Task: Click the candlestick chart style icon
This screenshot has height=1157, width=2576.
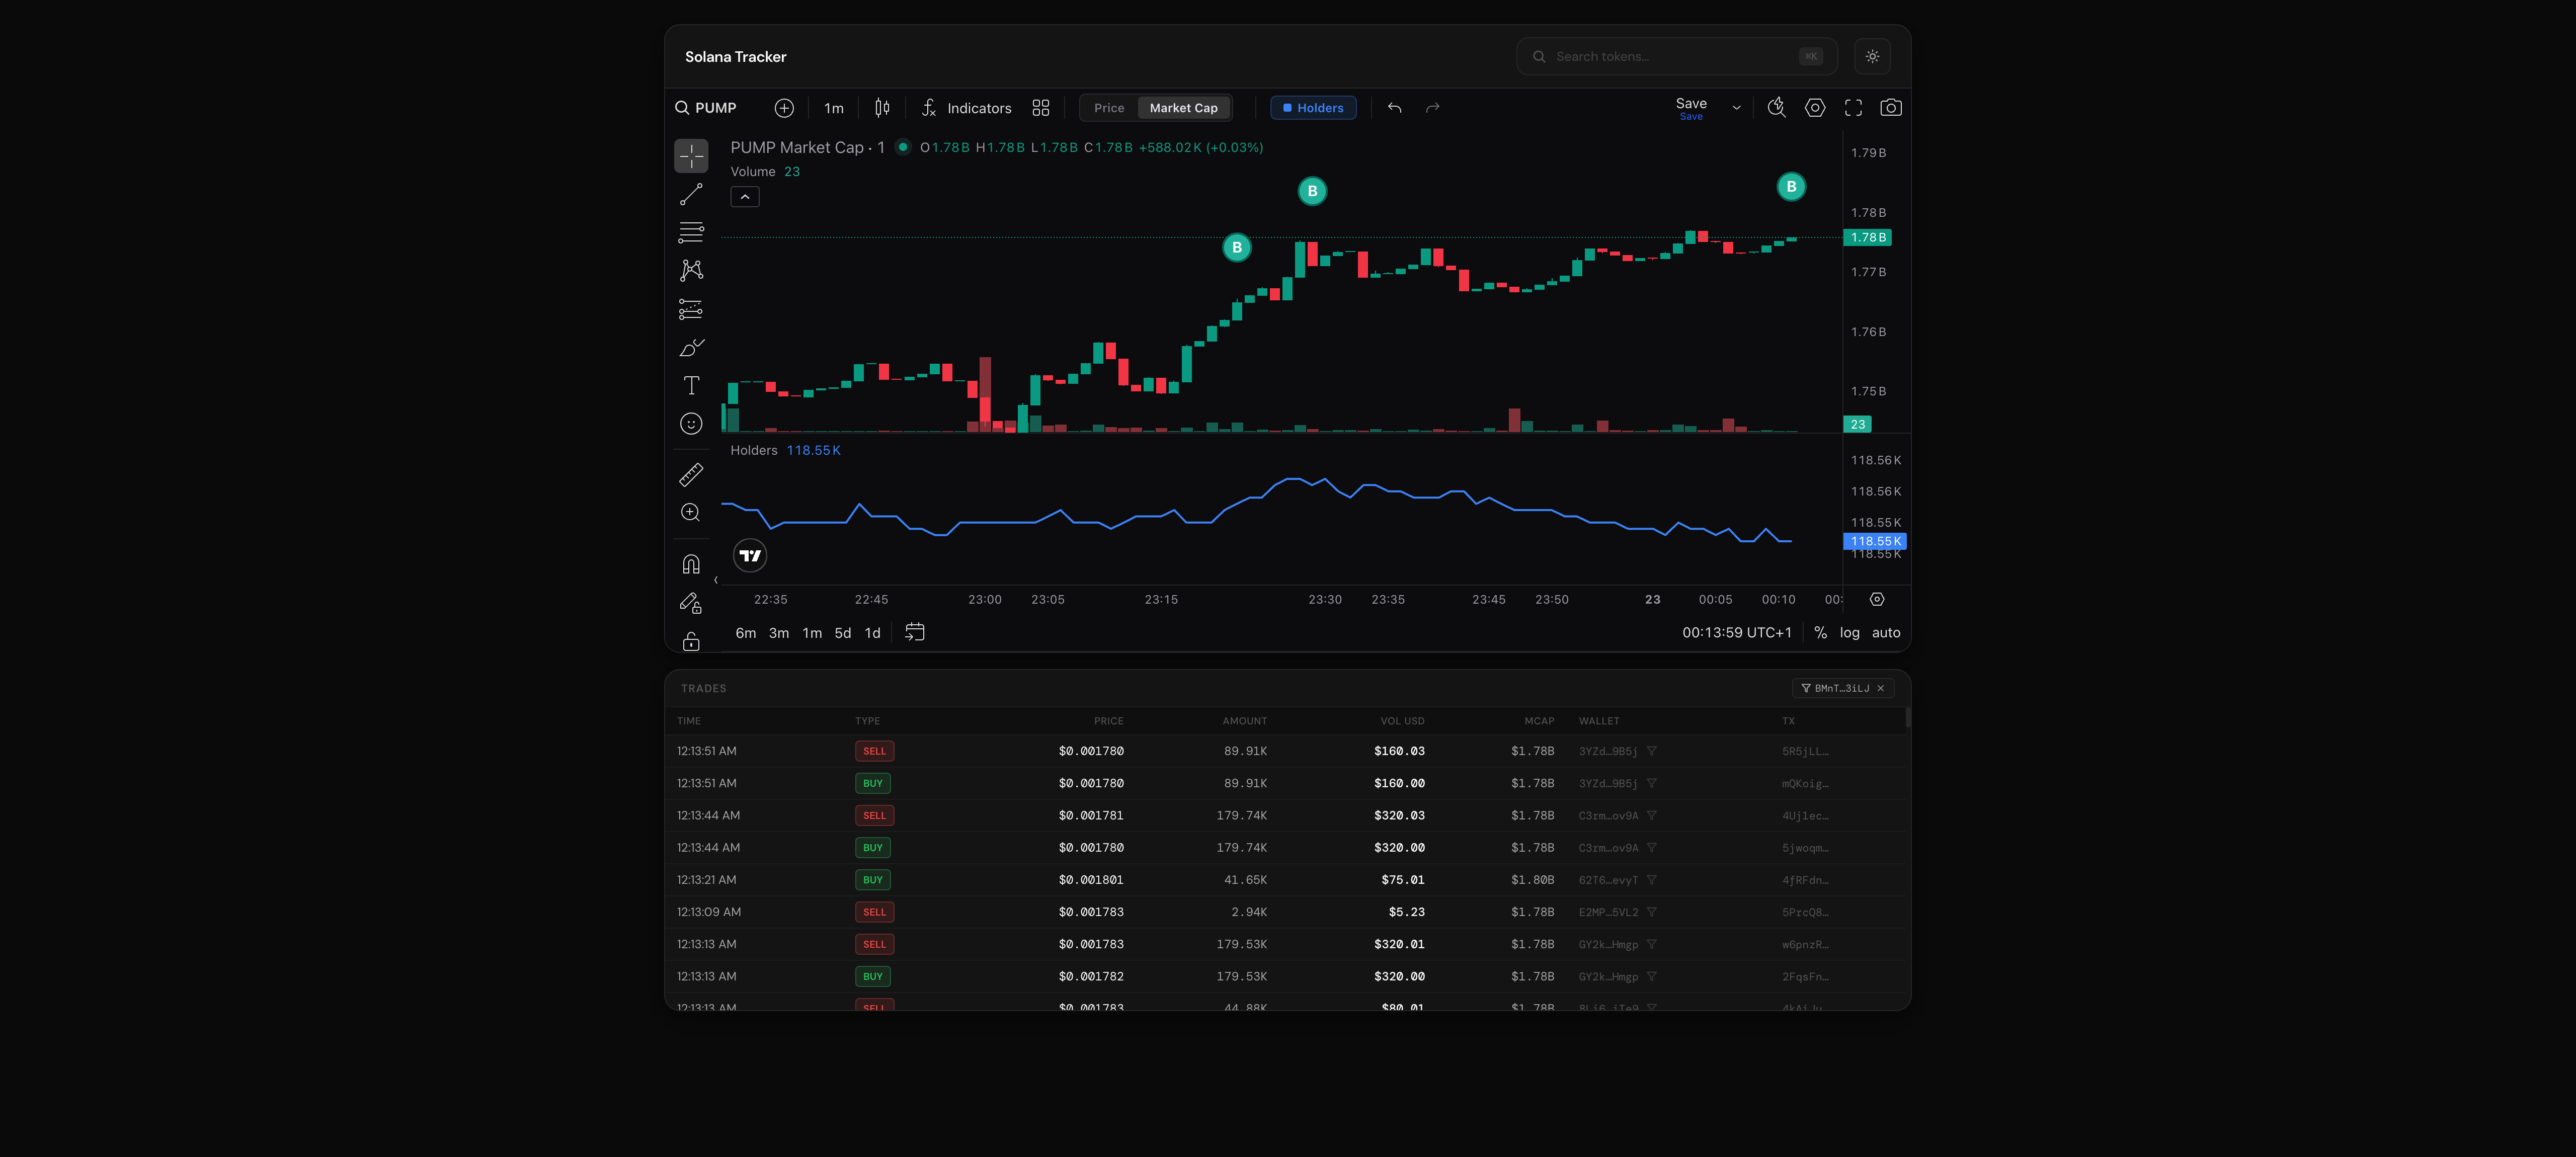Action: click(882, 108)
